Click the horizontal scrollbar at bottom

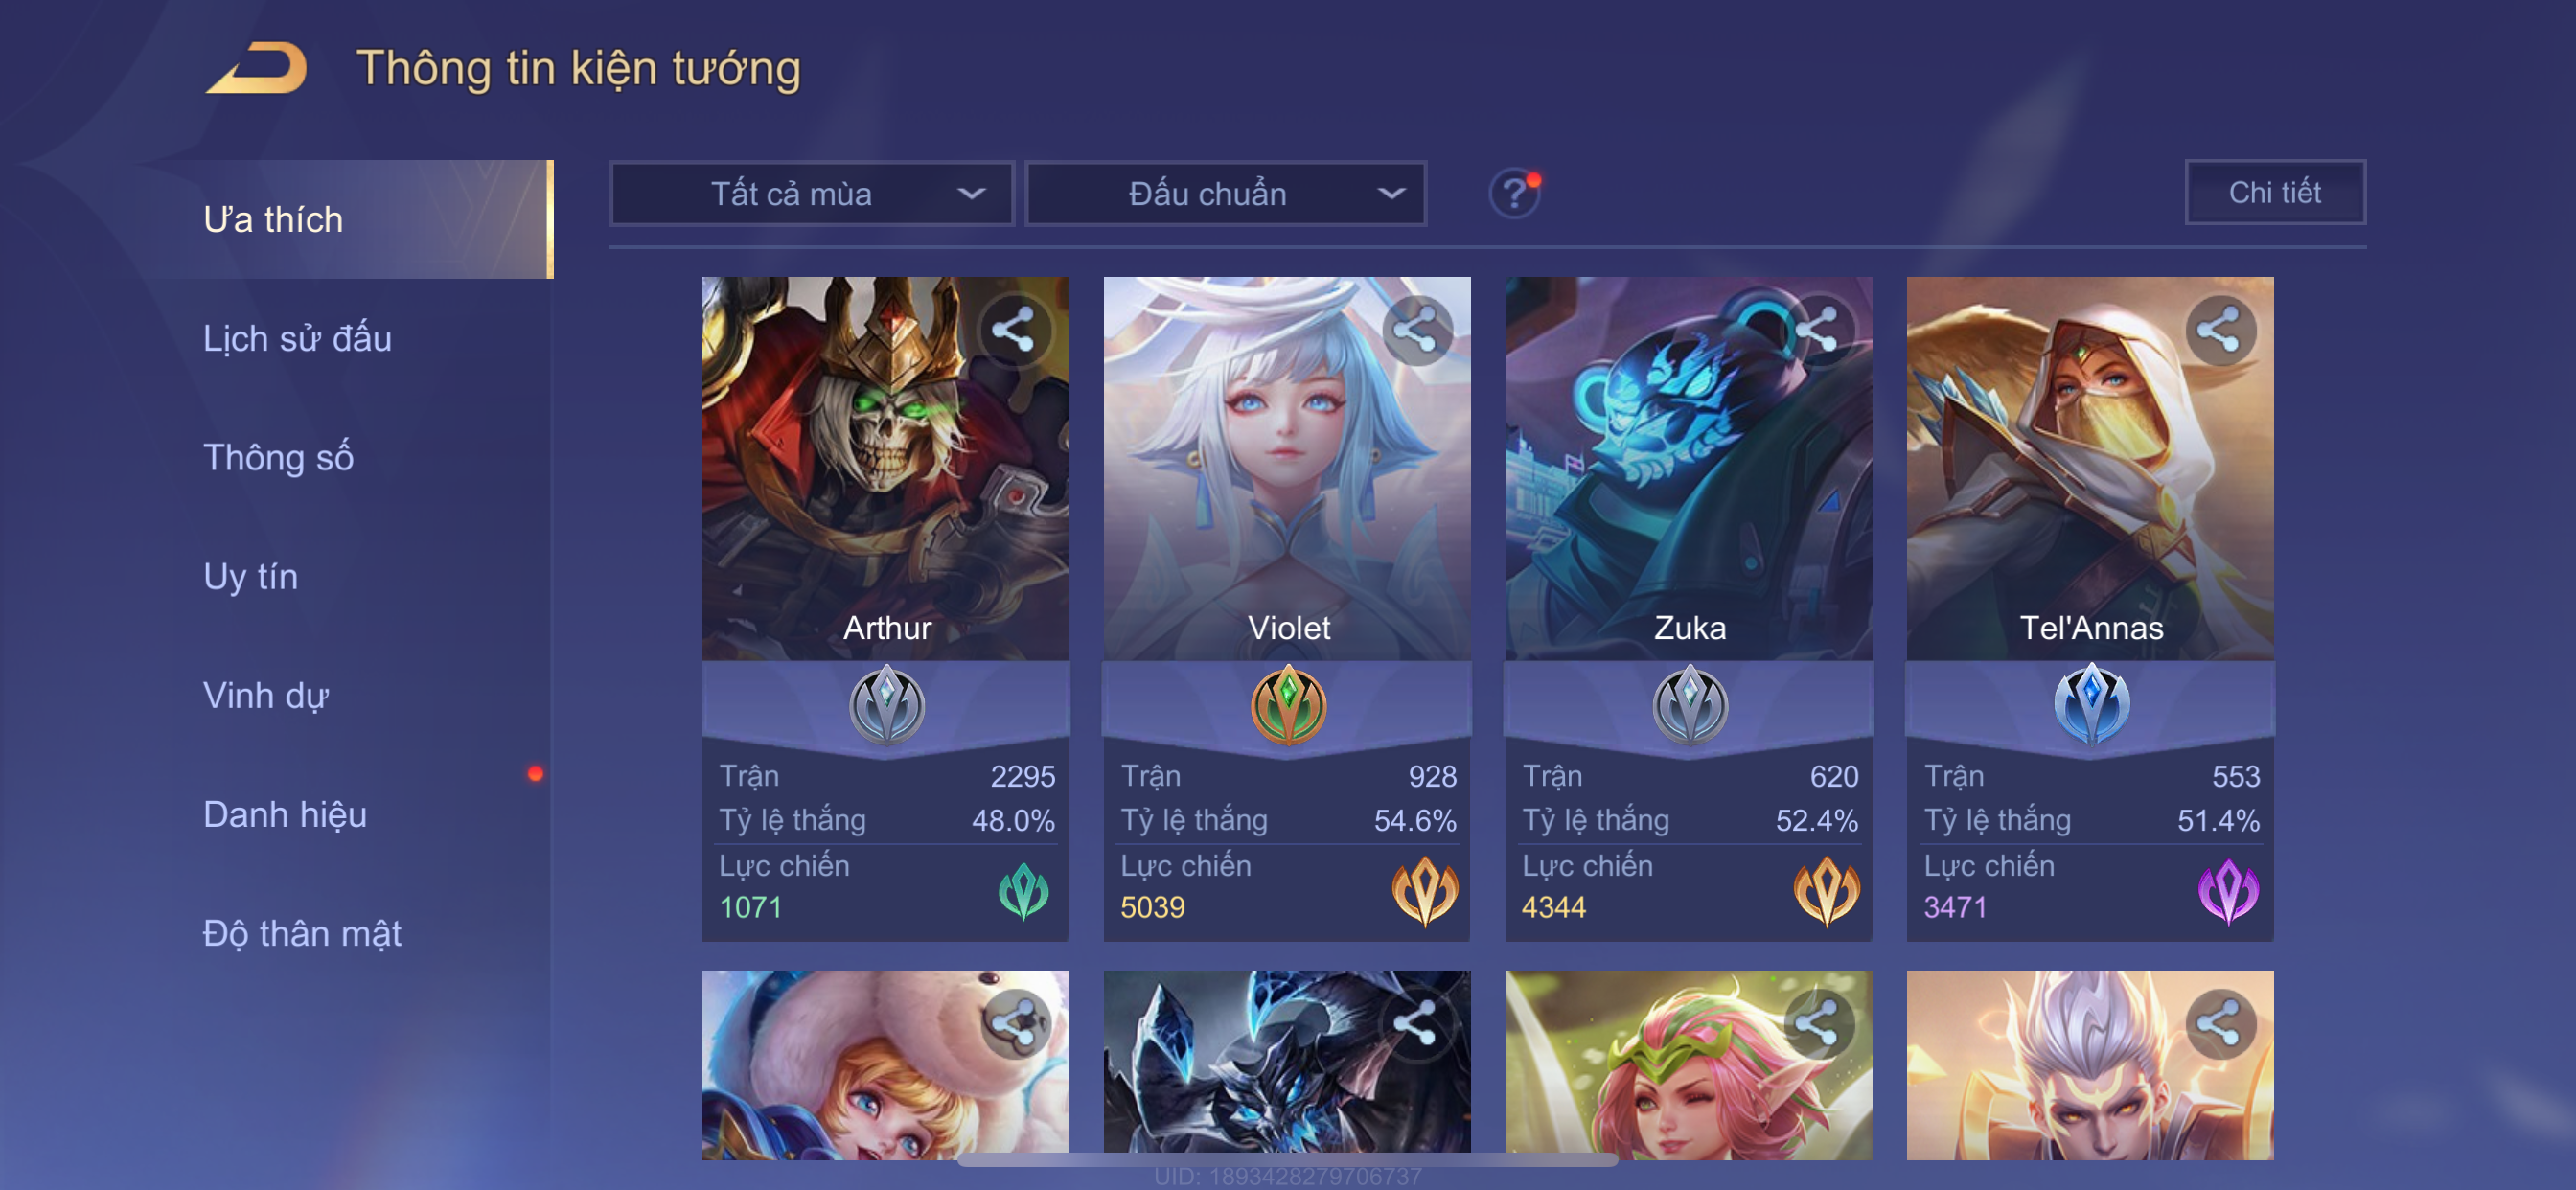[x=1288, y=1159]
